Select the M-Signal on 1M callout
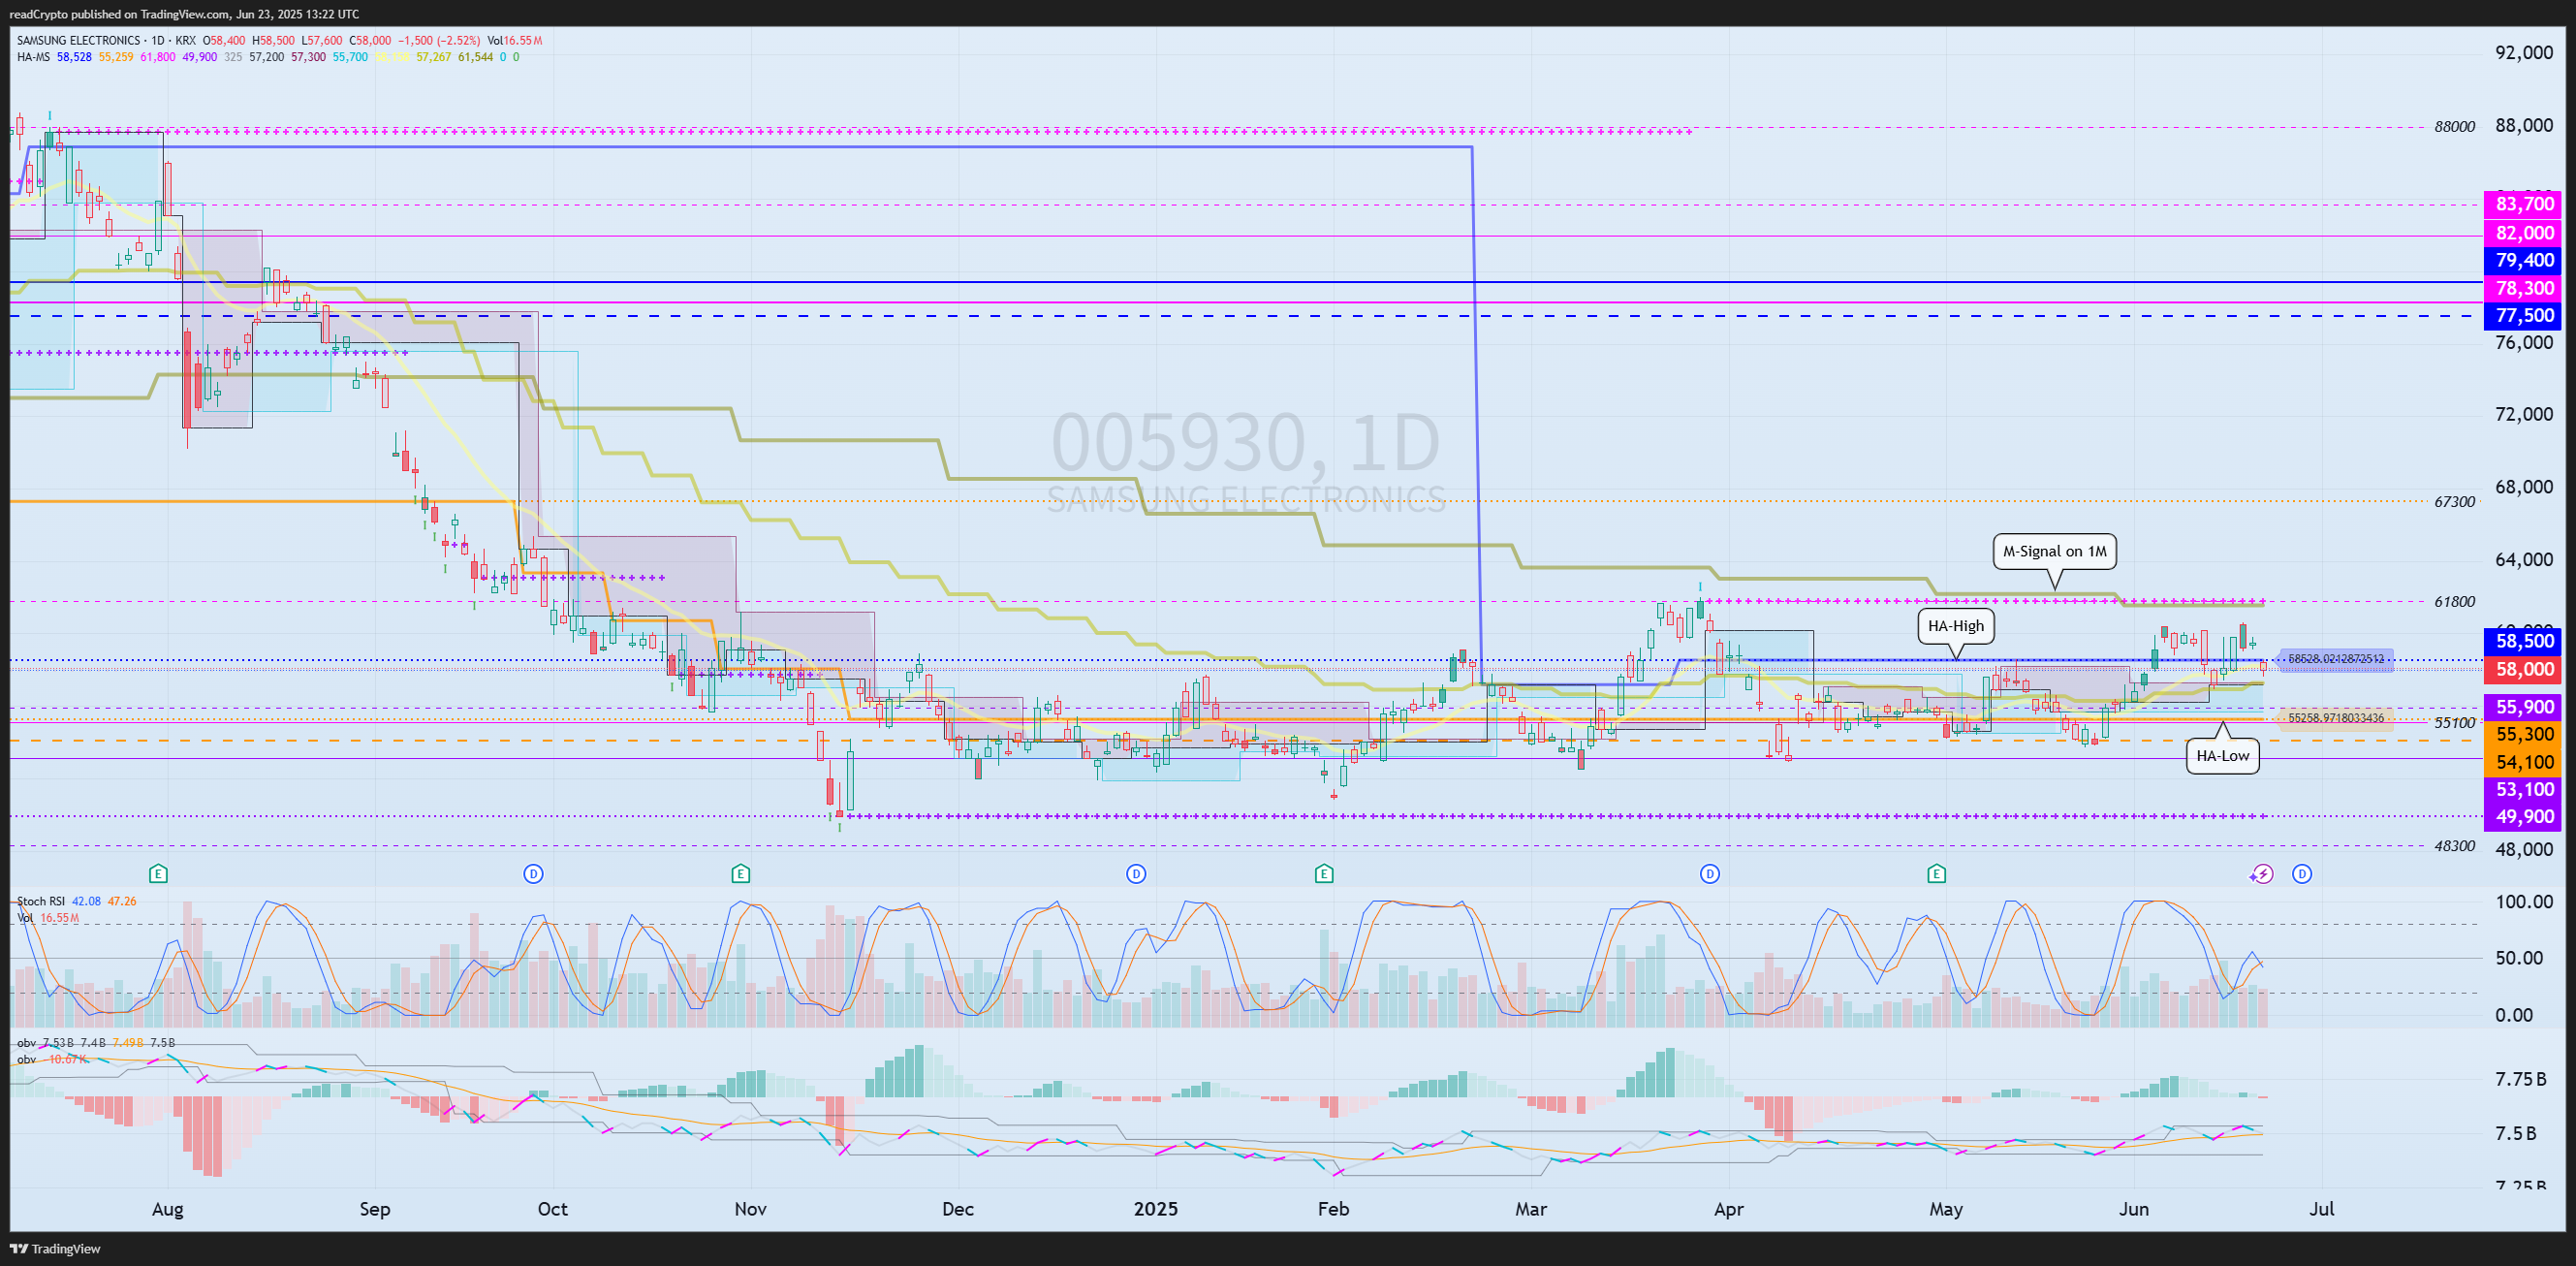The image size is (2576, 1266). tap(2054, 551)
